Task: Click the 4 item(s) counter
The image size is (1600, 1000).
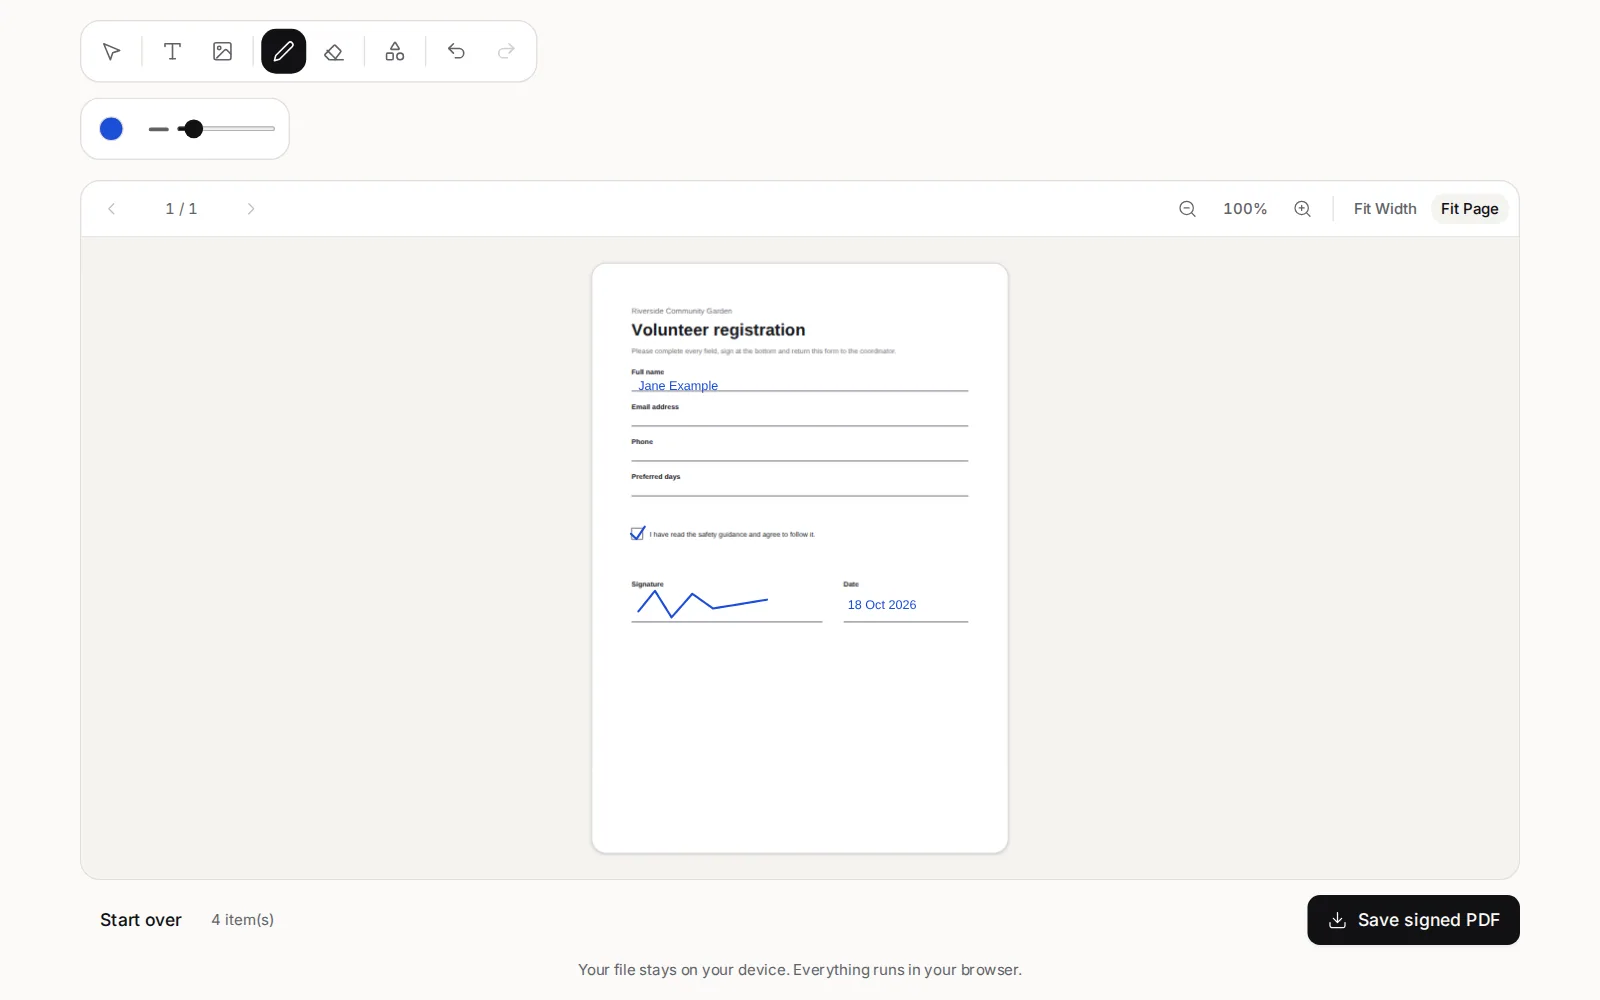Action: (x=243, y=920)
